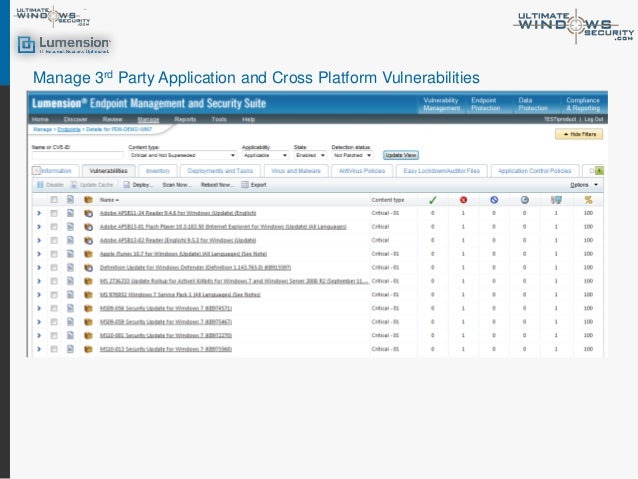Click the Scan Now button

177,185
